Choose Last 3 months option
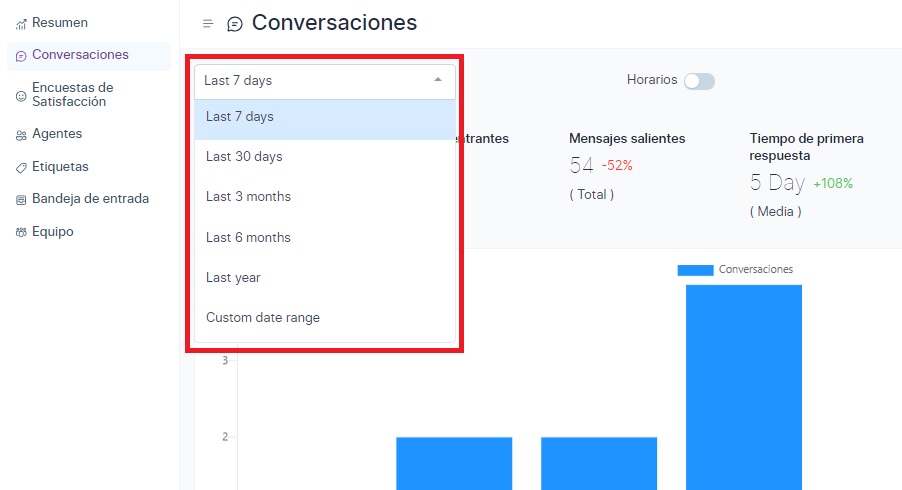 click(248, 197)
